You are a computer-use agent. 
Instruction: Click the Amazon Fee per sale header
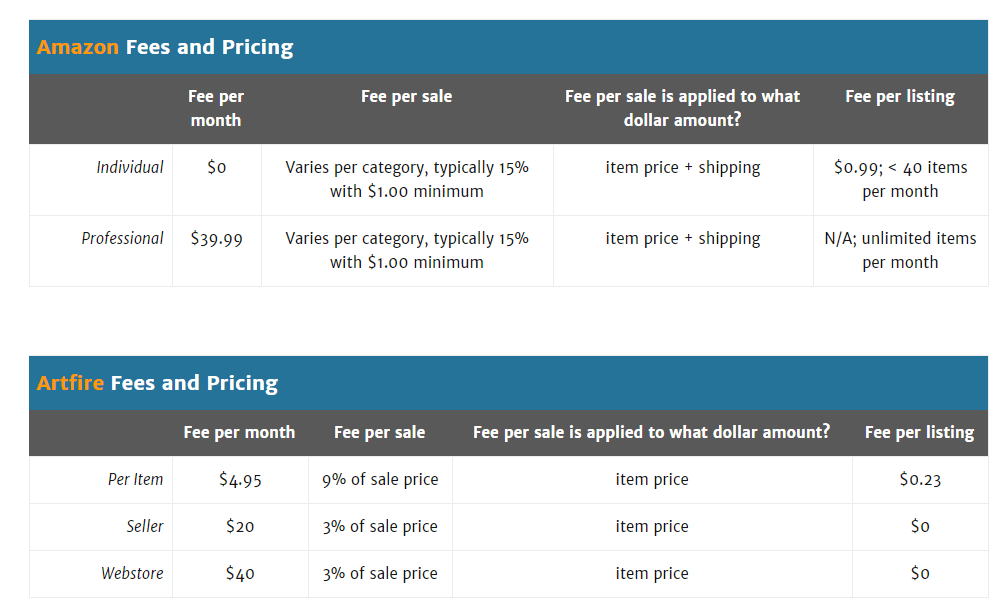(406, 96)
